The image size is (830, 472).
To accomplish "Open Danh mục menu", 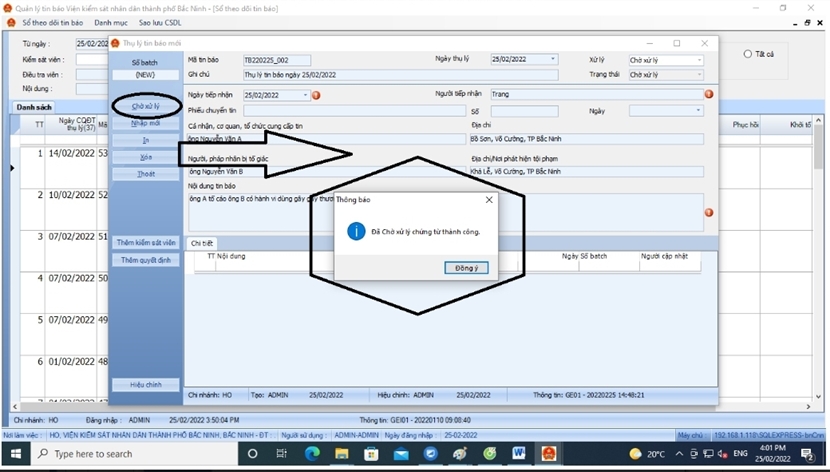I will click(111, 23).
